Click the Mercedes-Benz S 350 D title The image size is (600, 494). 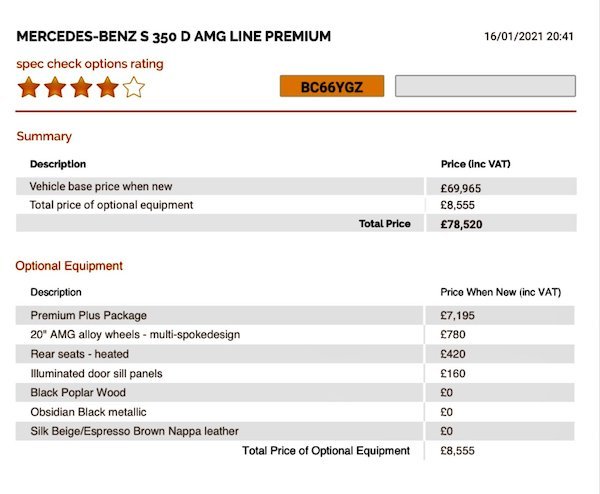coord(174,37)
